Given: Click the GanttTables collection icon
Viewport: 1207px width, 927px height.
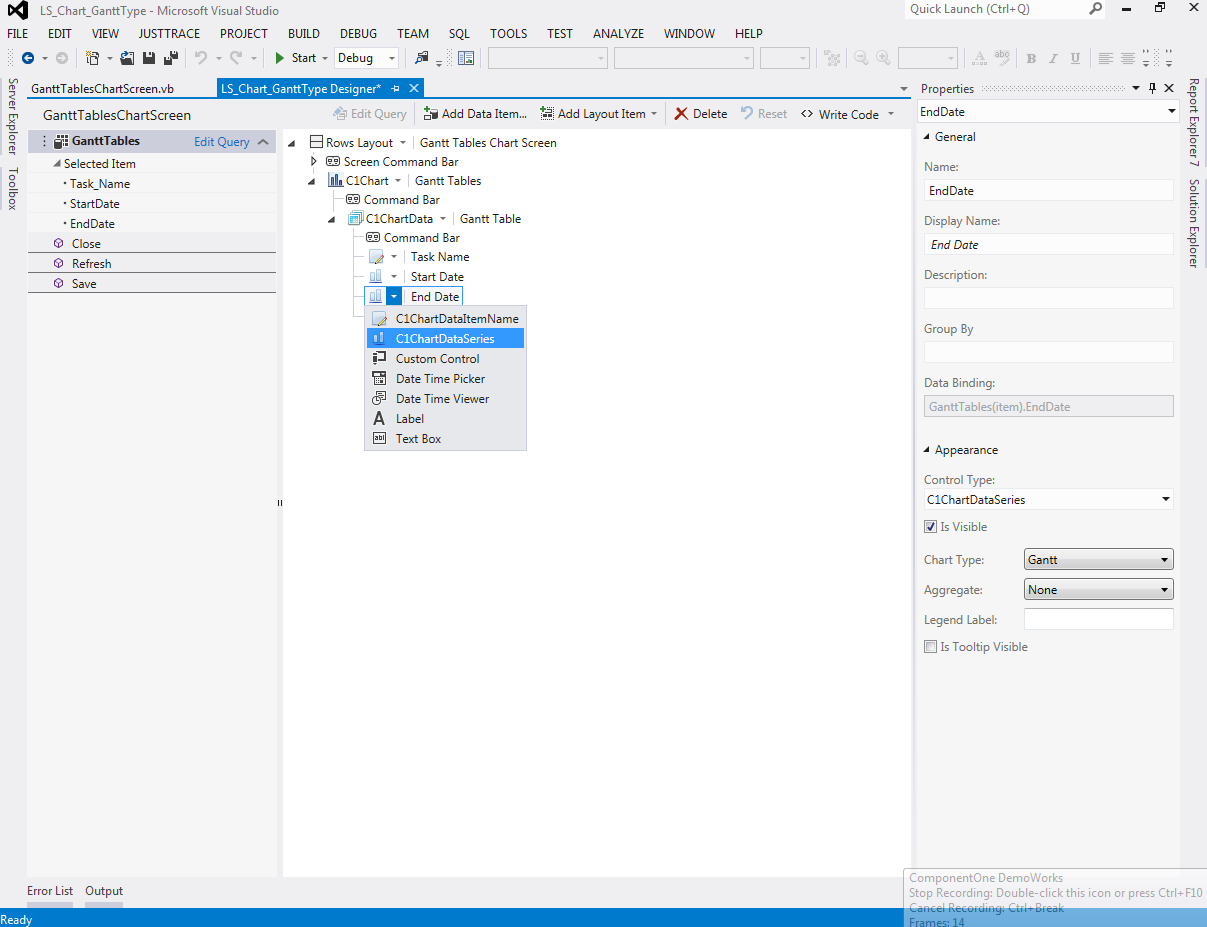Looking at the screenshot, I should [61, 141].
